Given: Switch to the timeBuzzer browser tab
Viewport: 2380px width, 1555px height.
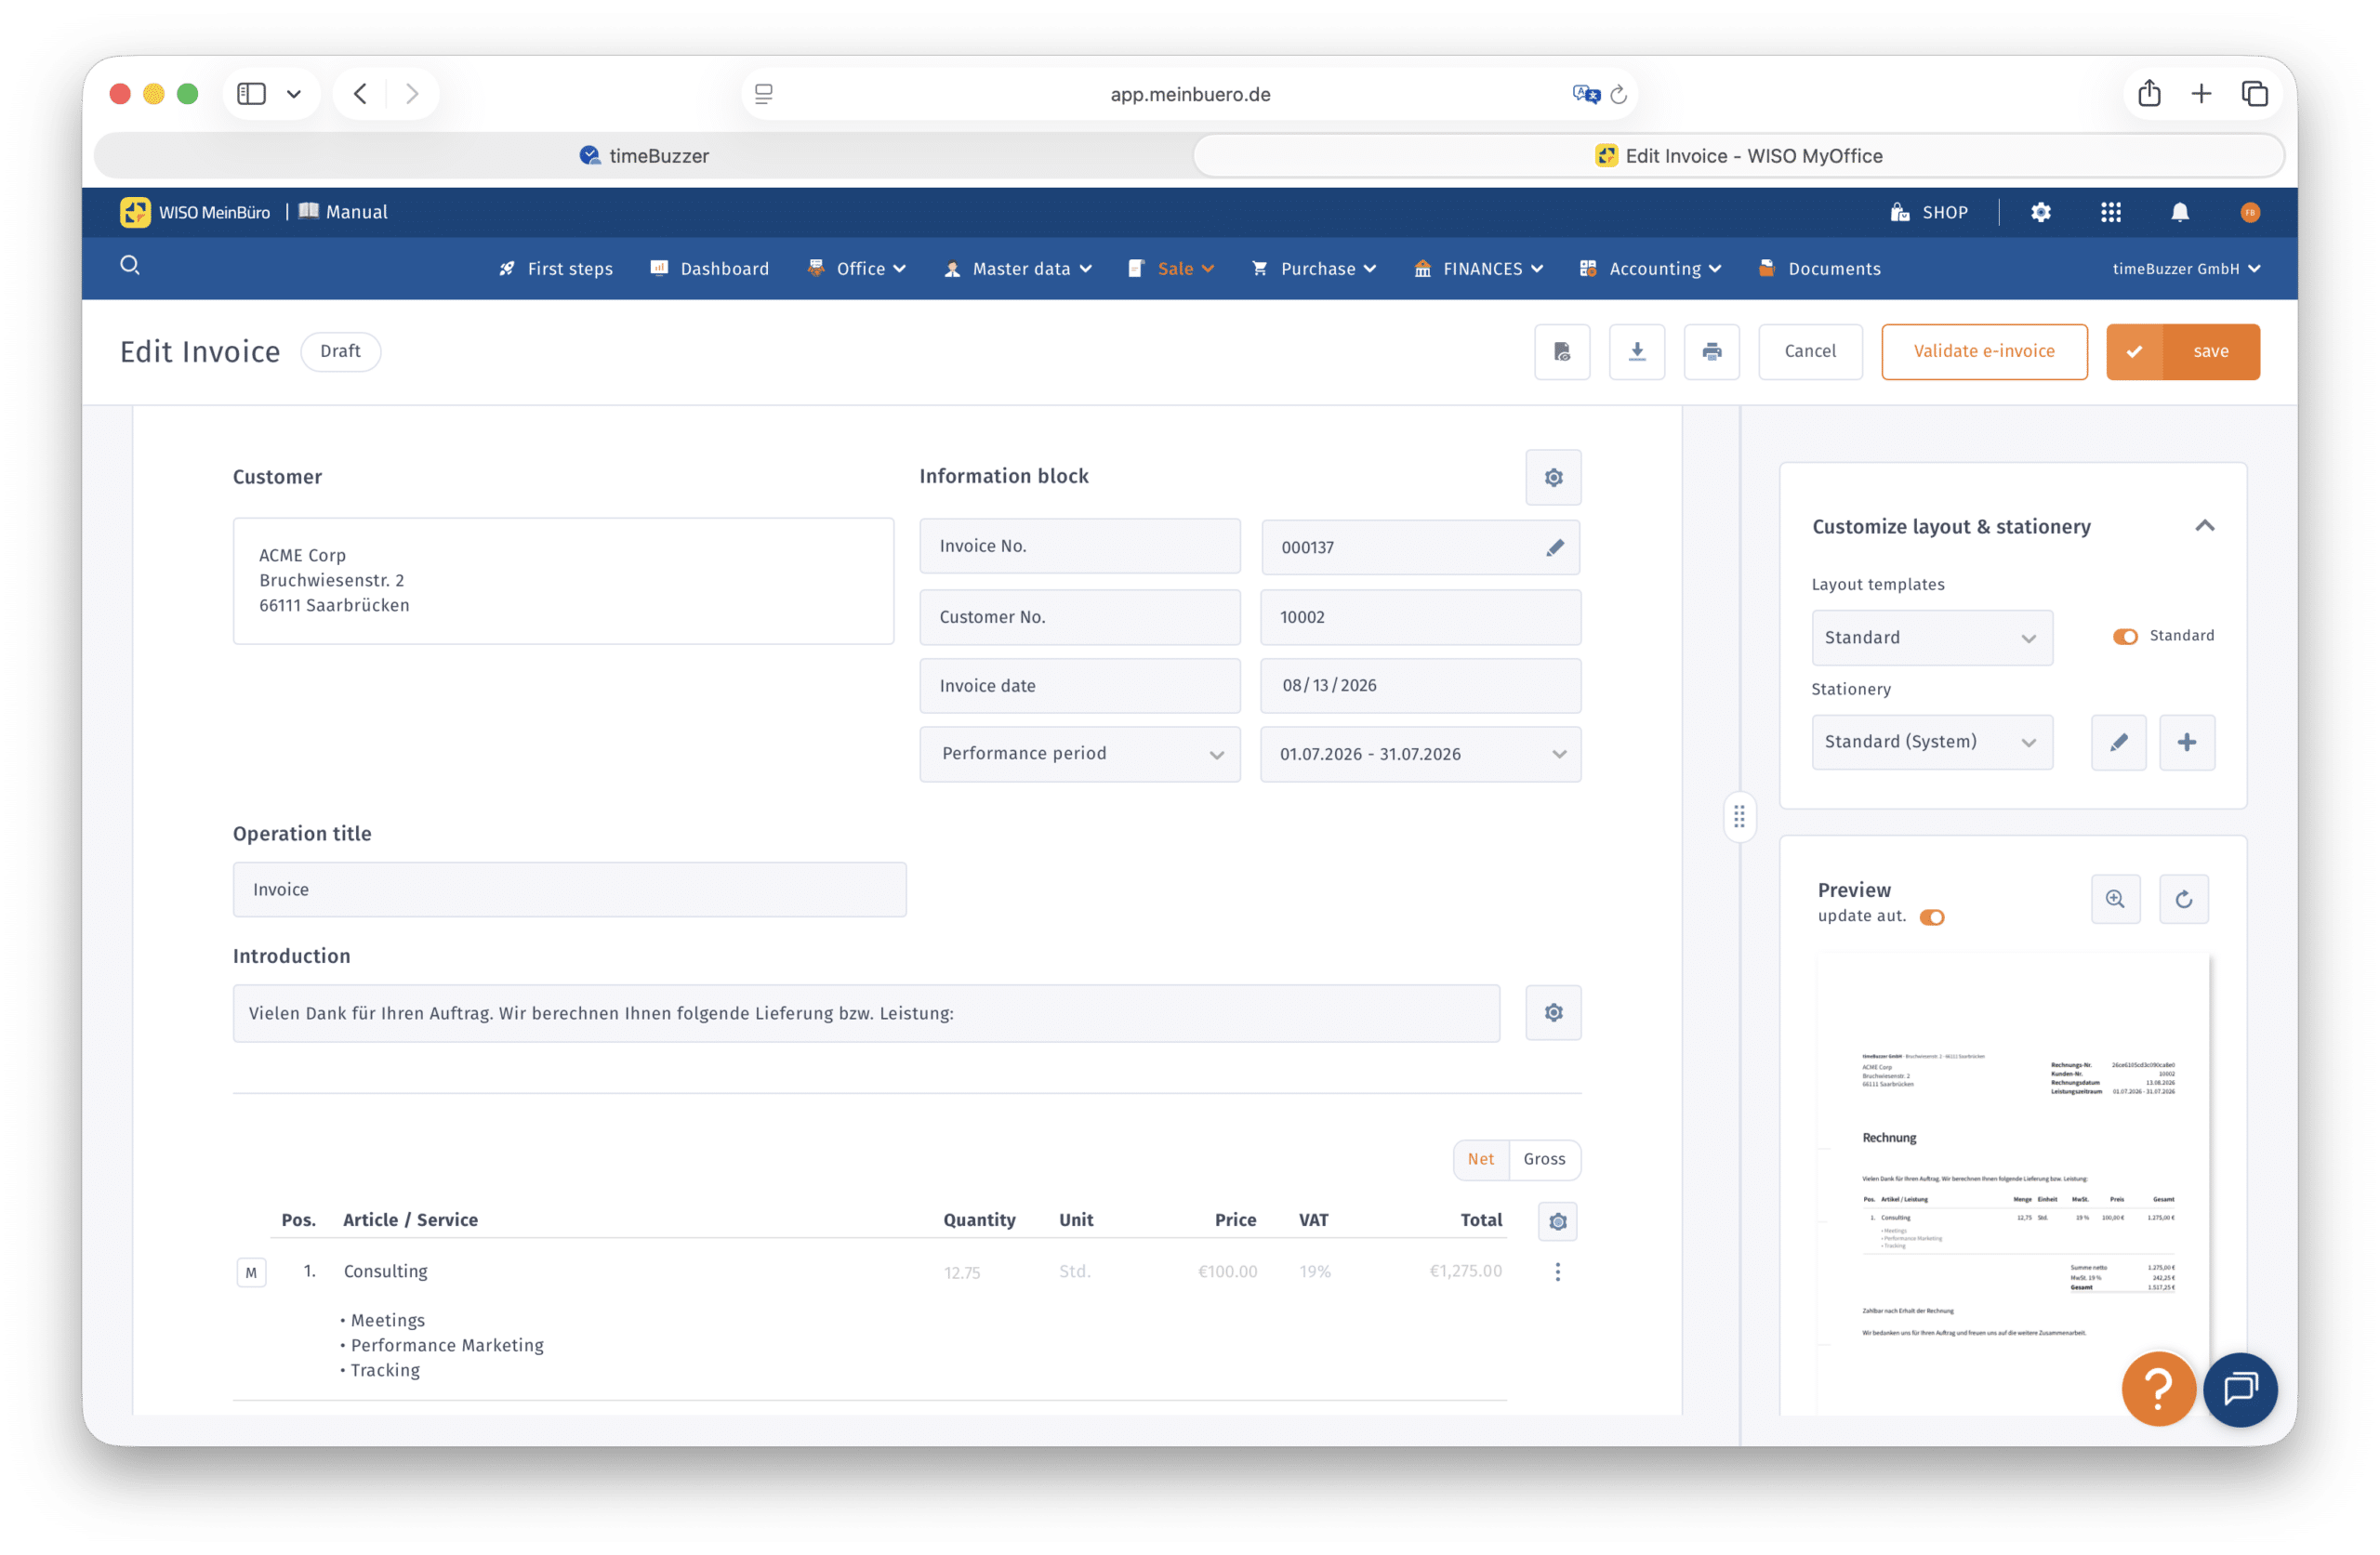Looking at the screenshot, I should click(x=645, y=155).
